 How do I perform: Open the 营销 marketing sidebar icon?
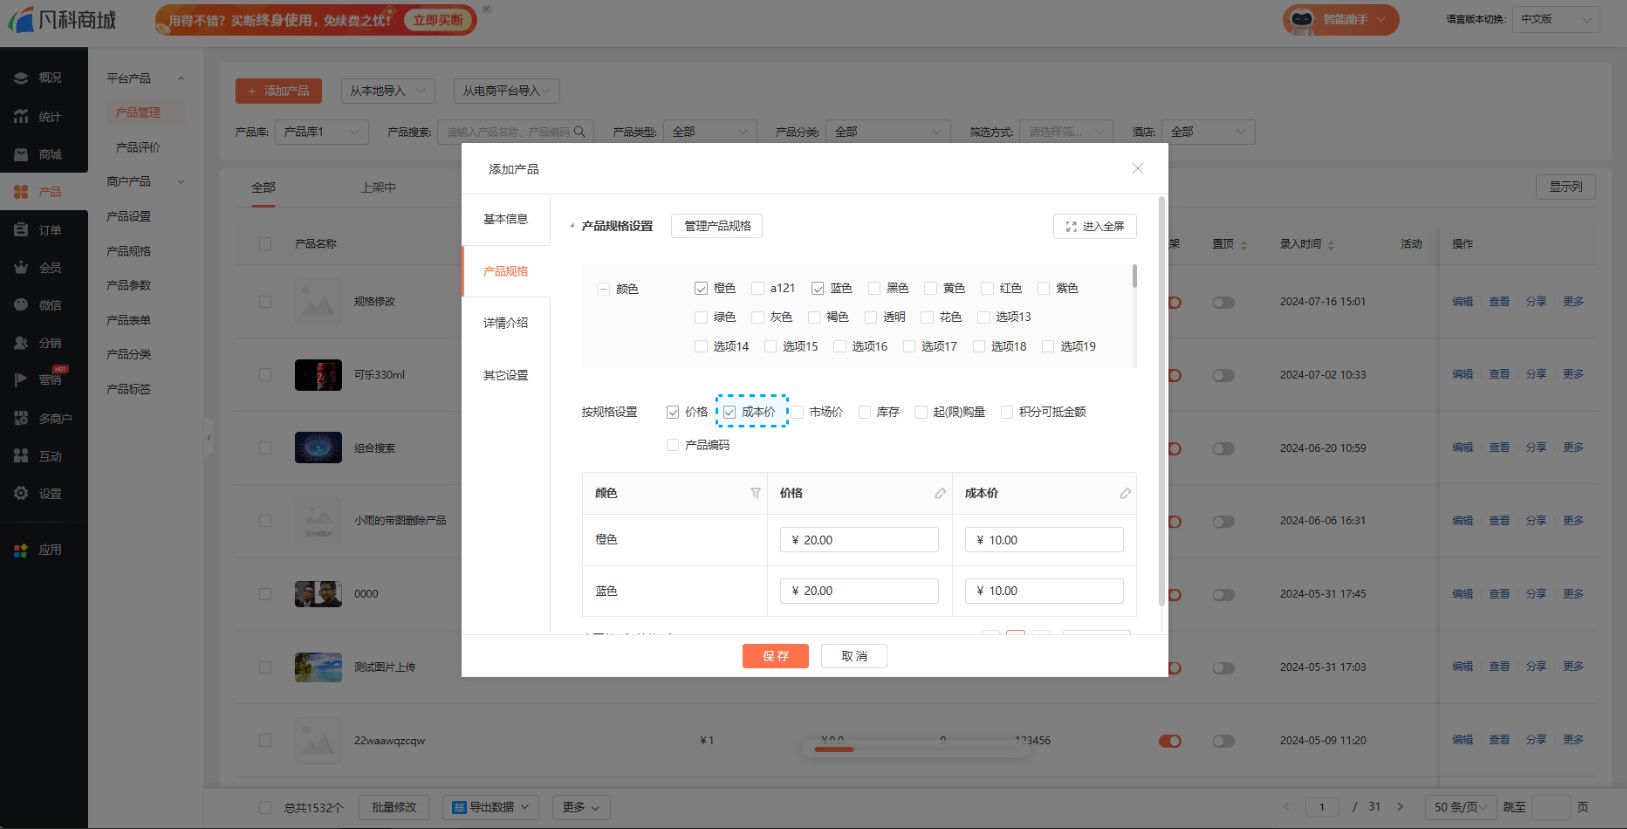click(21, 380)
